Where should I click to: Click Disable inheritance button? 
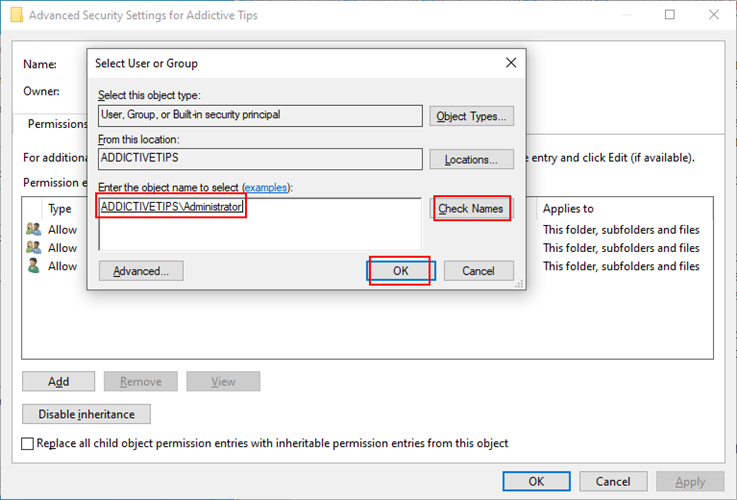pos(86,414)
